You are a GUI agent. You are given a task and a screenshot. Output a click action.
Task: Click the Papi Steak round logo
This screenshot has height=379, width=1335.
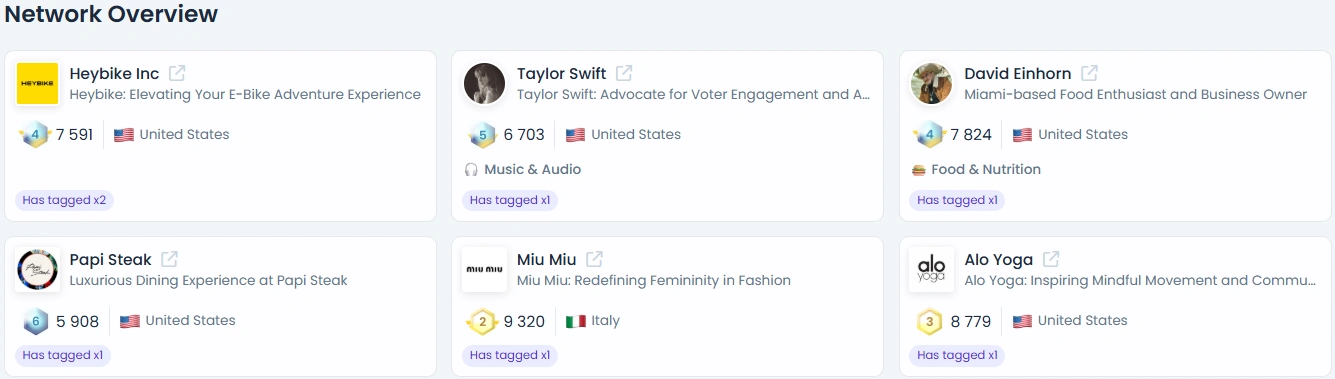(38, 270)
